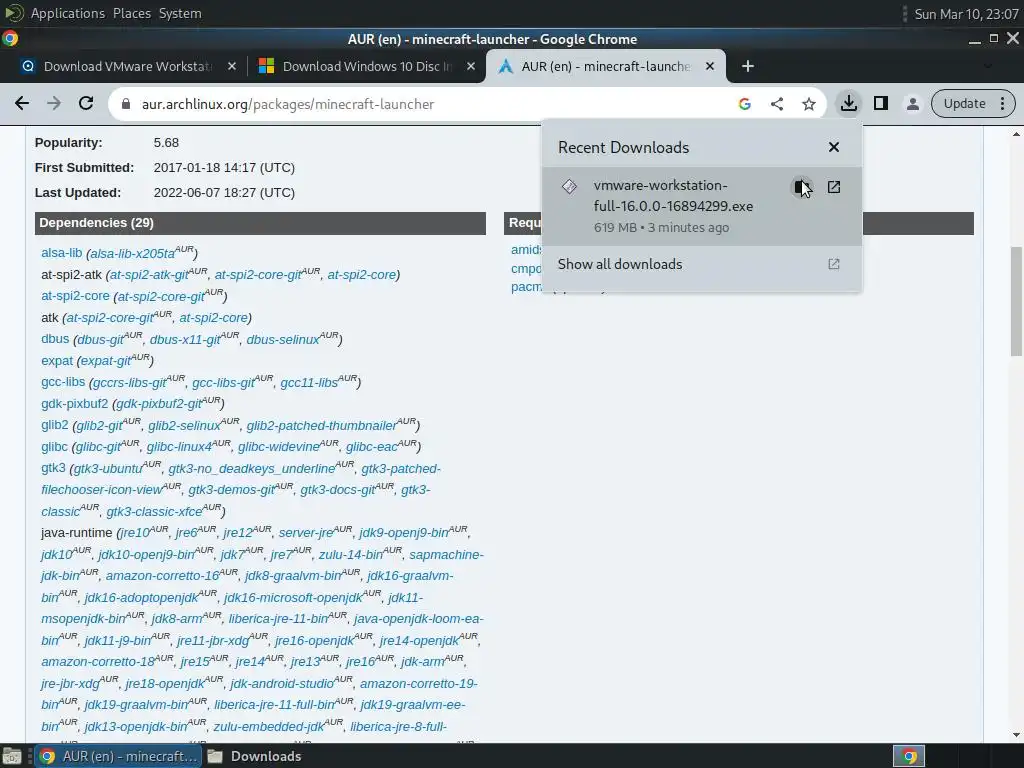Click the Chrome icon in bottom panel tray
1024x768 pixels.
click(x=909, y=756)
